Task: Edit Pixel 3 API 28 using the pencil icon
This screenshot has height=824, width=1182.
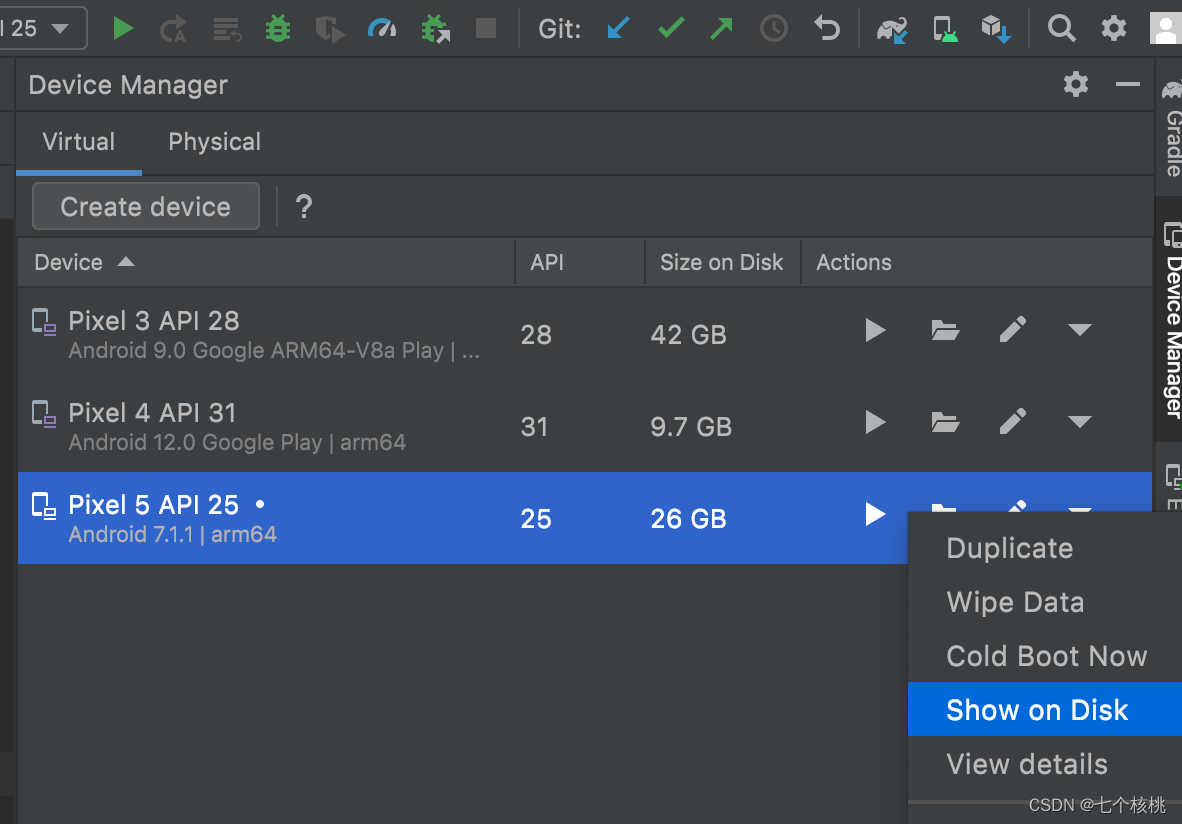Action: coord(1013,330)
